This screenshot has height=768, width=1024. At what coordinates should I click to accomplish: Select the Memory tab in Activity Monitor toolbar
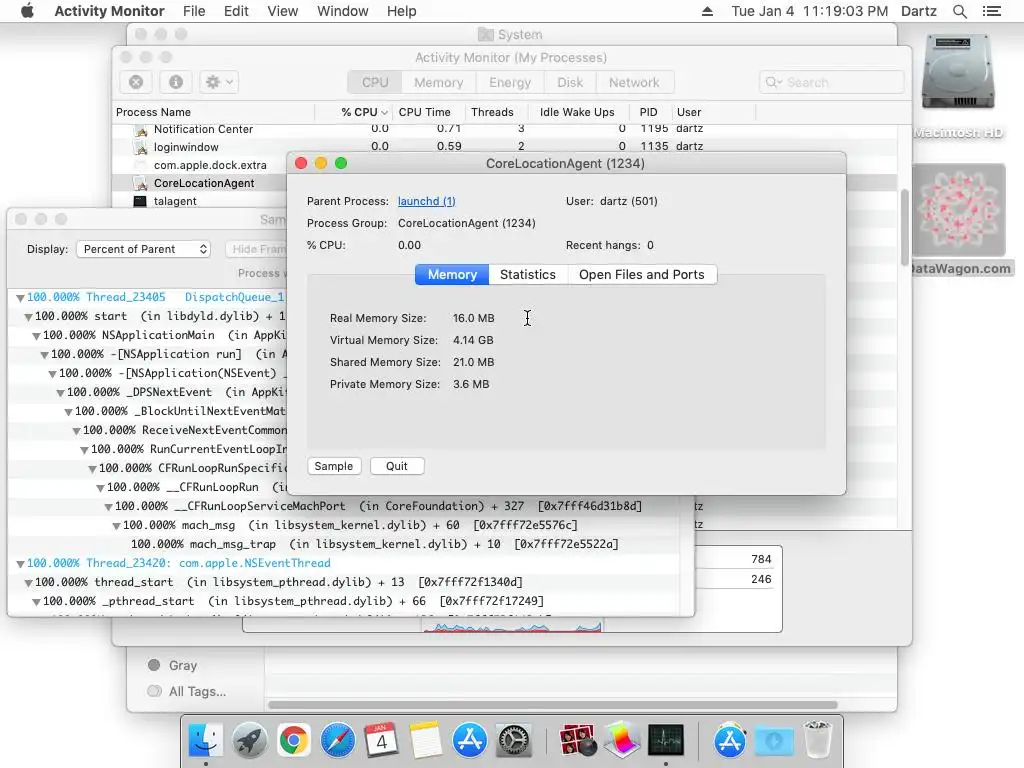click(438, 82)
